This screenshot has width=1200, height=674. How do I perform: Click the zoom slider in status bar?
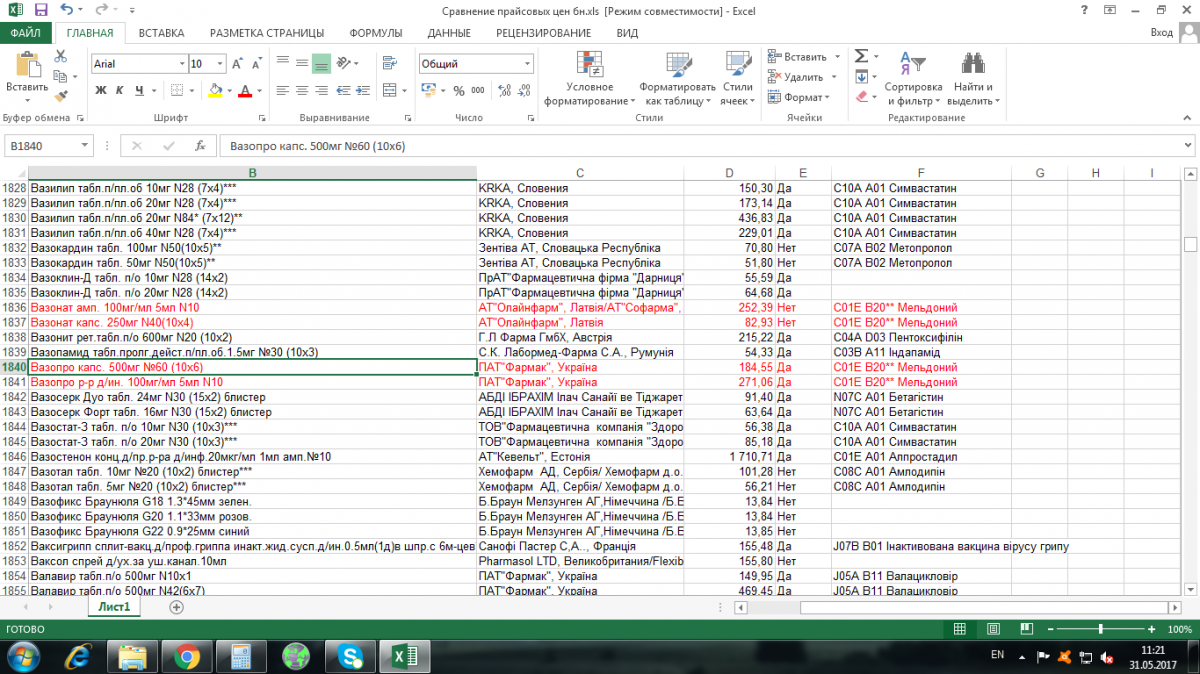pos(1100,629)
